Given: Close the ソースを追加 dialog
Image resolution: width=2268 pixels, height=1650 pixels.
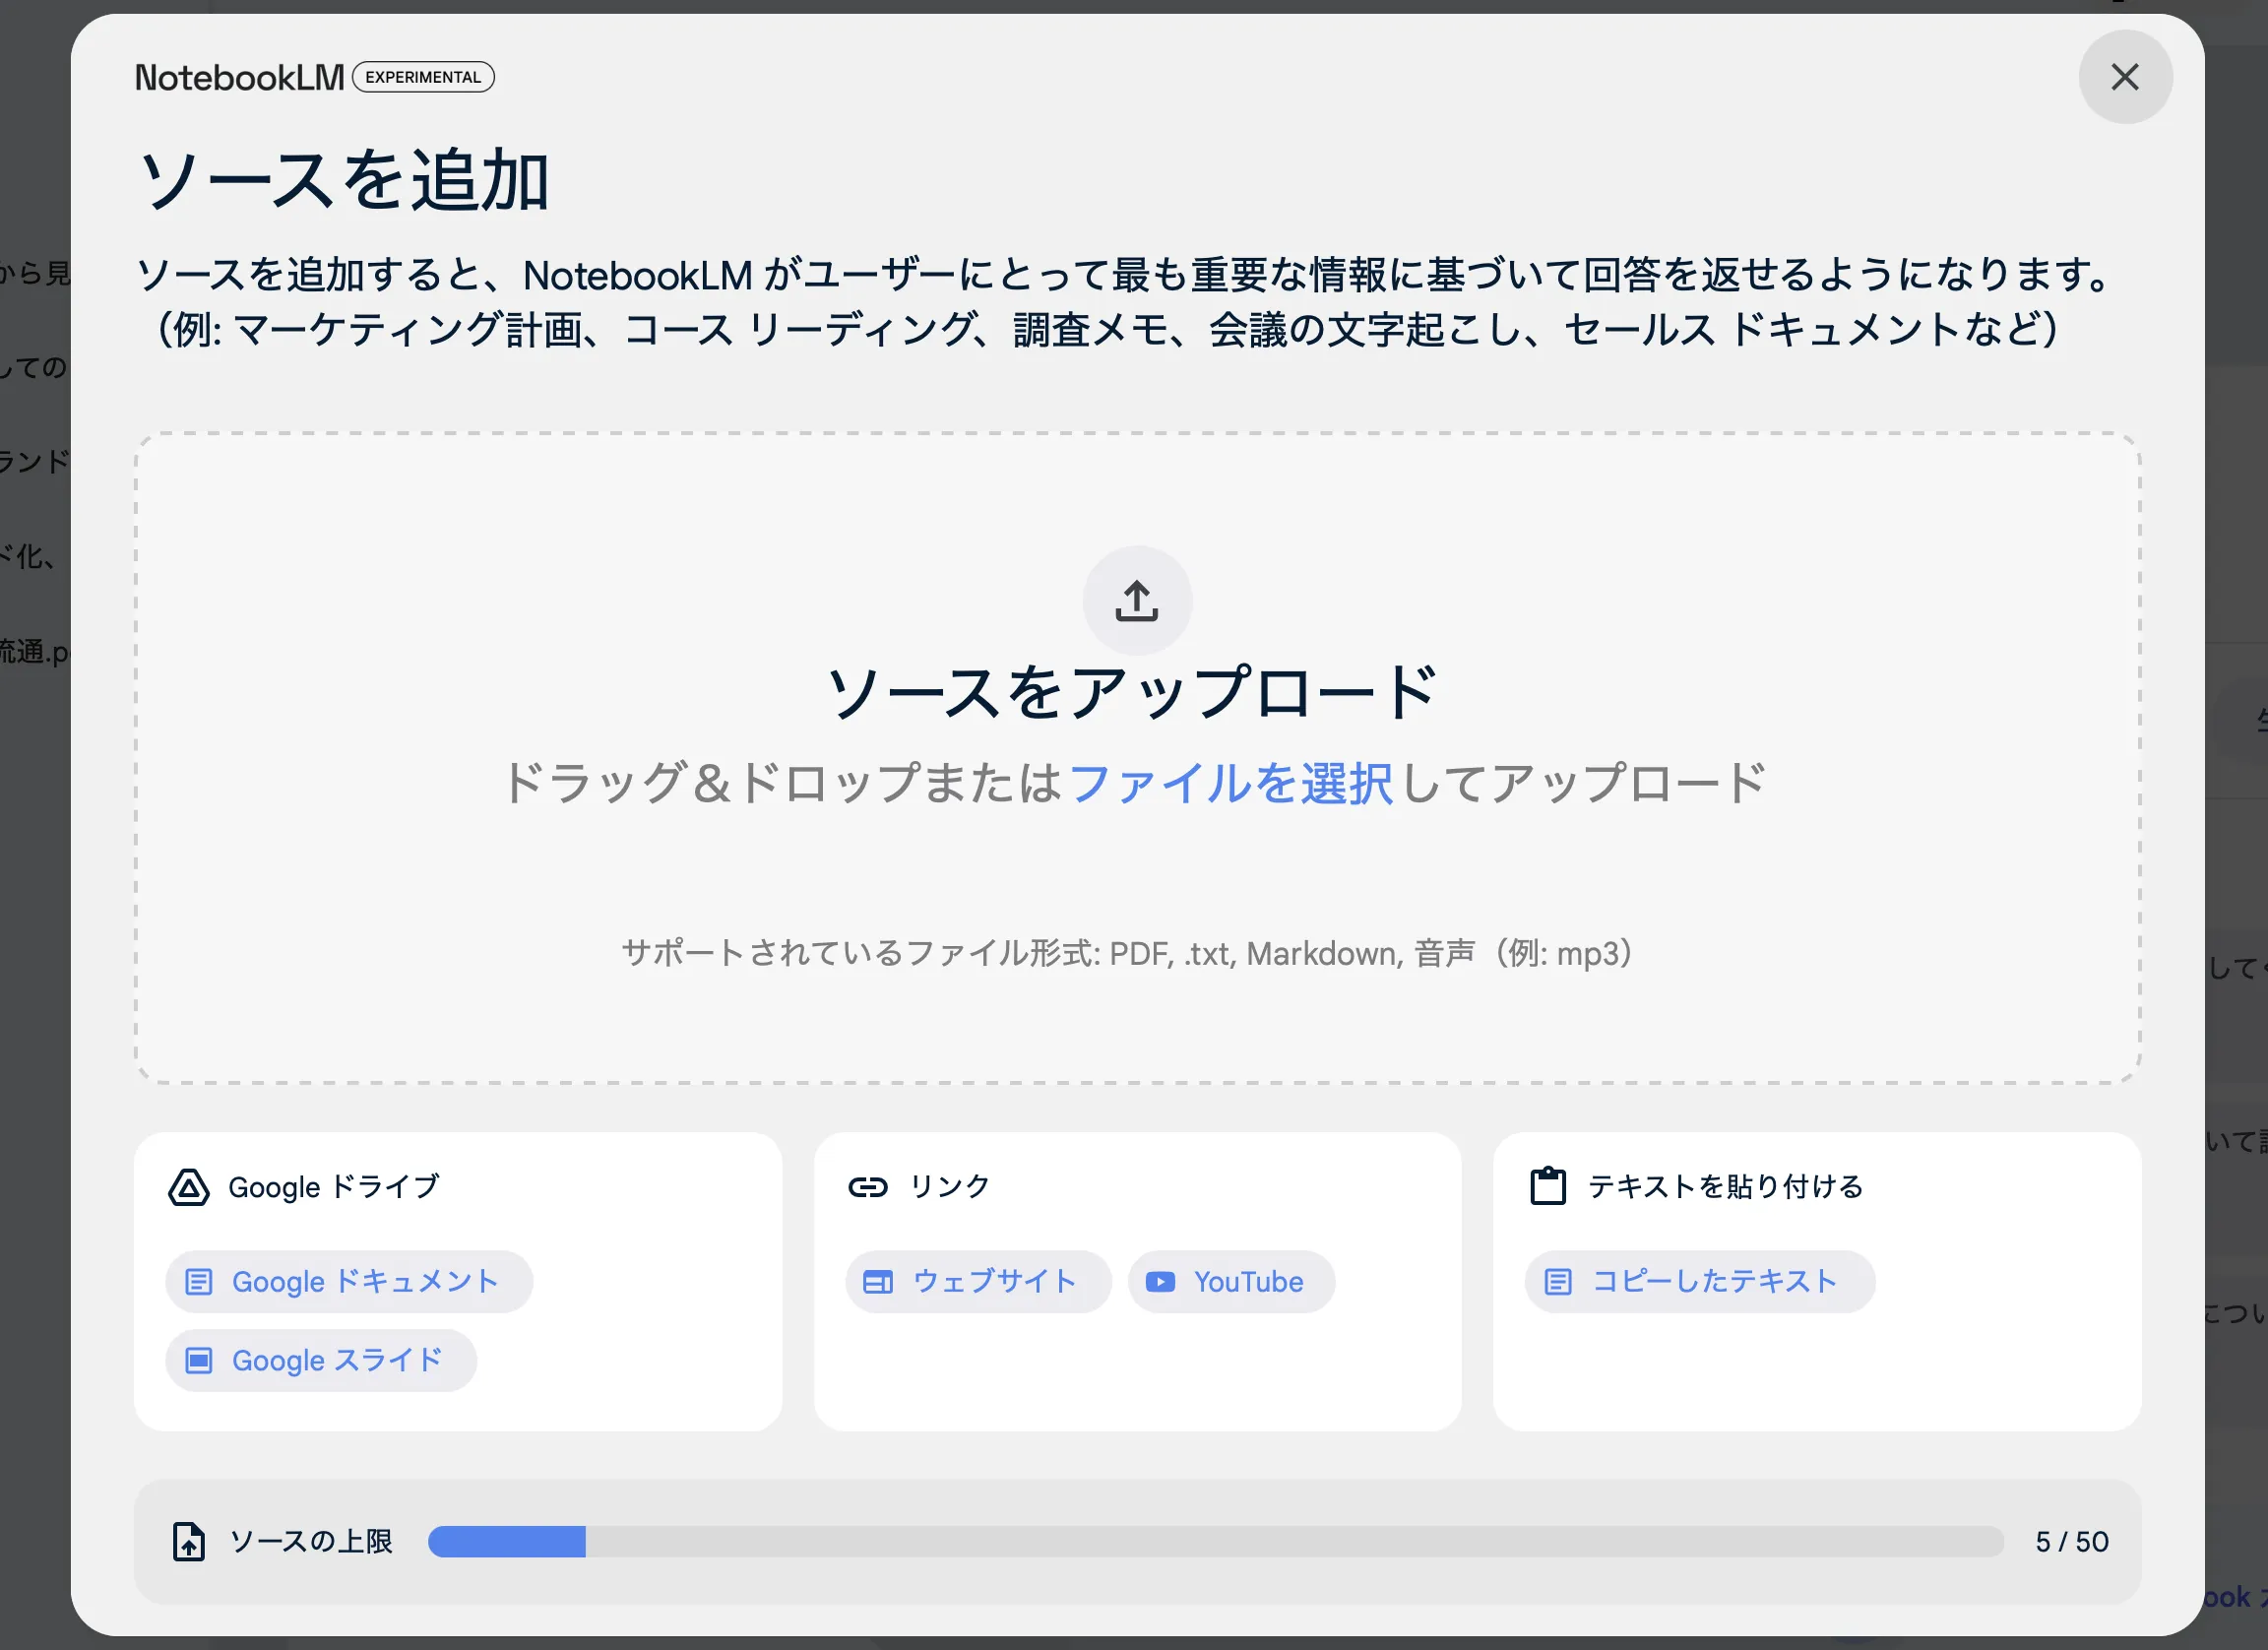Looking at the screenshot, I should pyautogui.click(x=2123, y=78).
